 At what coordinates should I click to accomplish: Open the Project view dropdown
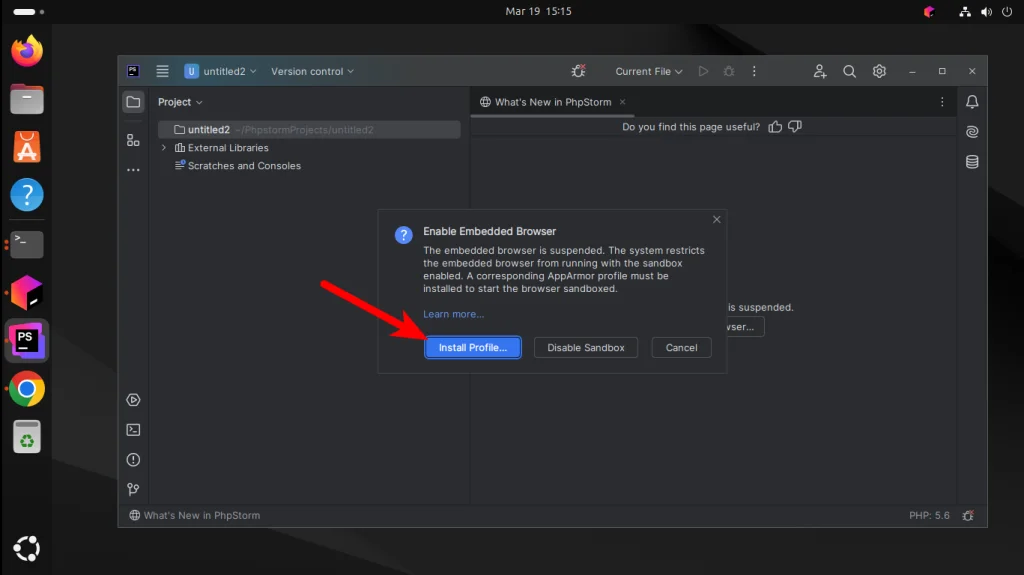(x=180, y=102)
